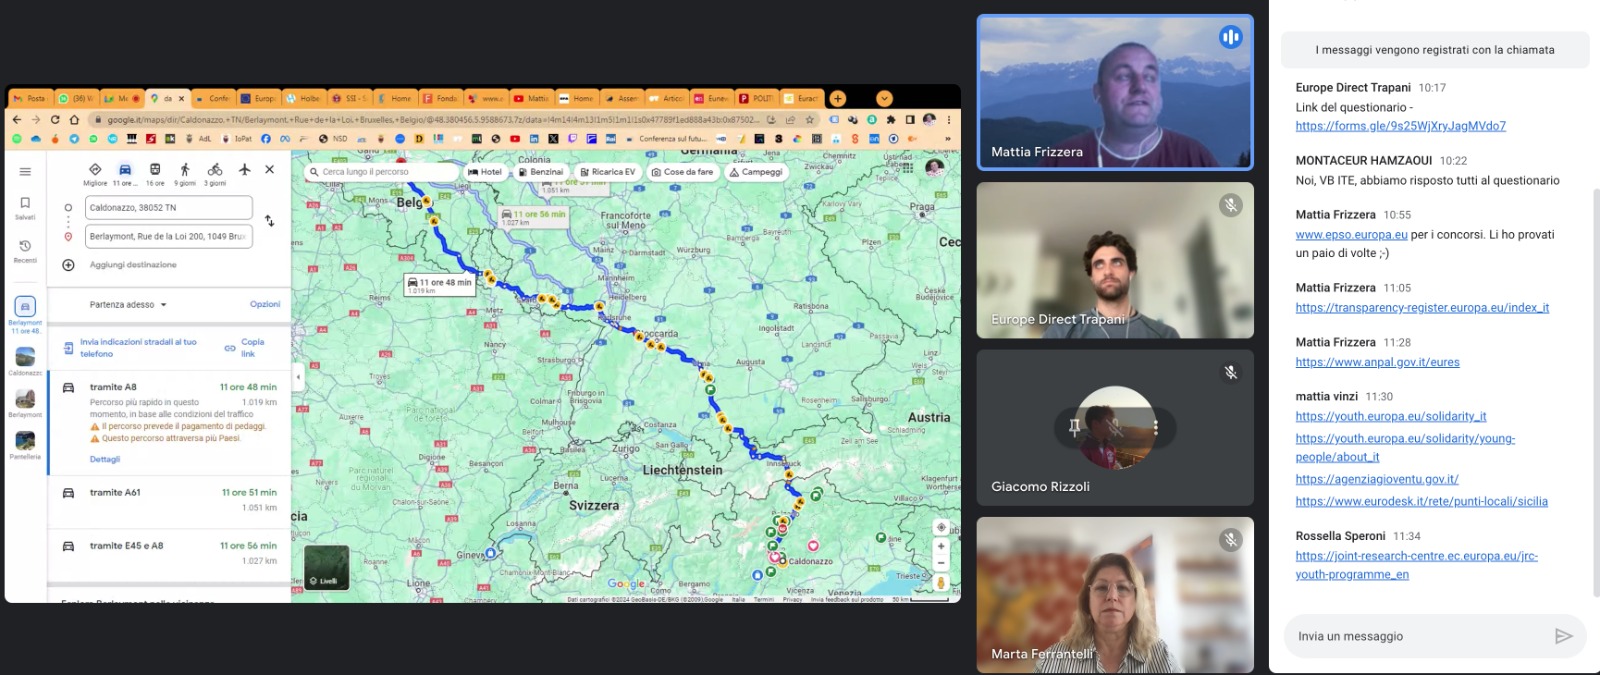Filter map by Benzinai chip
Image resolution: width=1600 pixels, height=675 pixels.
point(540,172)
